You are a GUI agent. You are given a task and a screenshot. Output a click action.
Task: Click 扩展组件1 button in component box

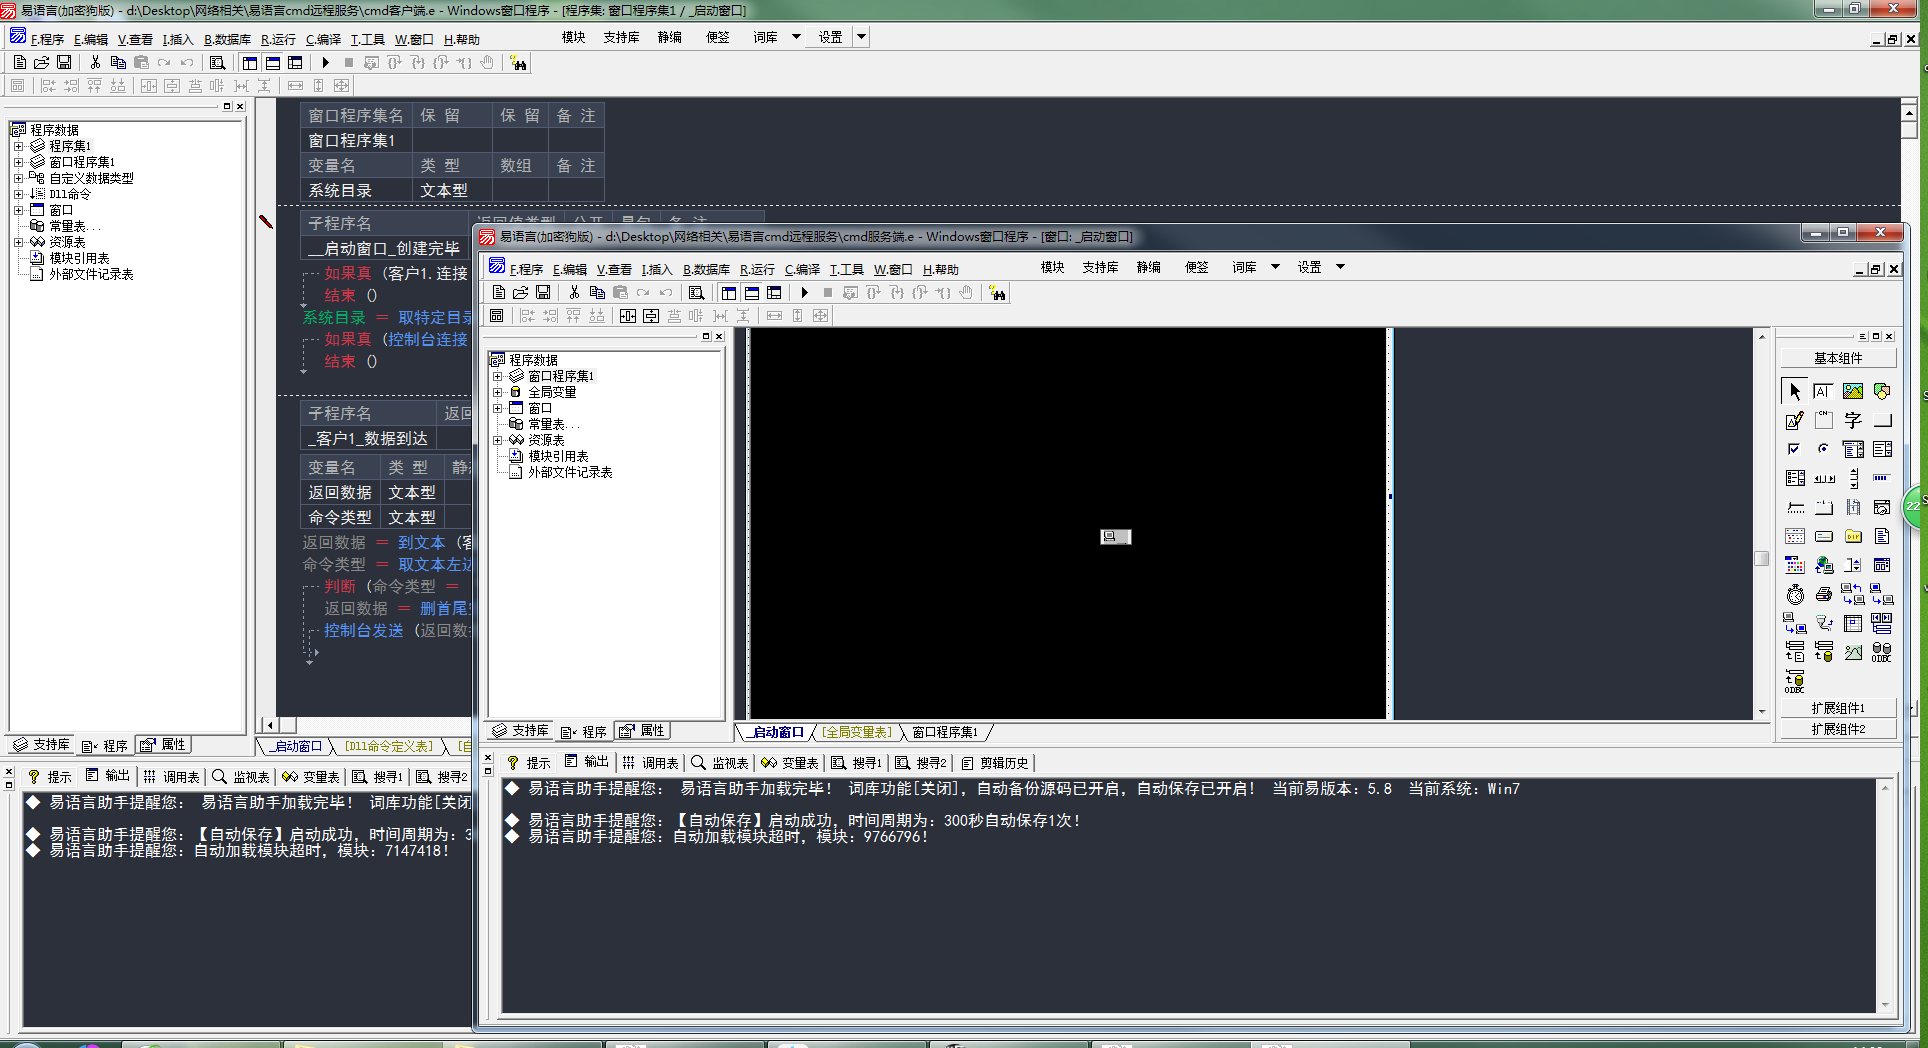1838,708
